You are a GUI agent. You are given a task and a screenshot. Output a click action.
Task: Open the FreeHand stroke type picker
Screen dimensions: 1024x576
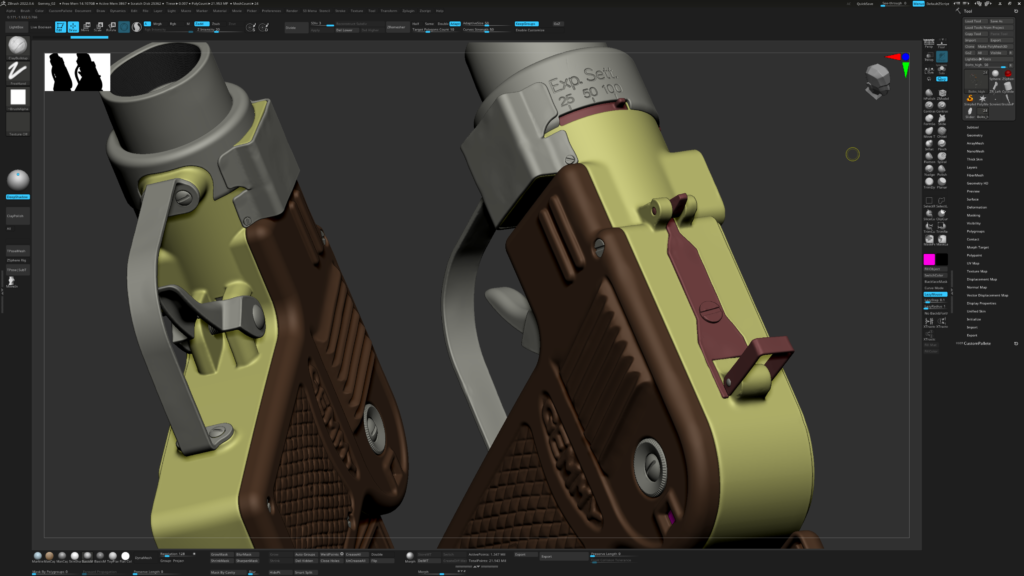[17, 72]
